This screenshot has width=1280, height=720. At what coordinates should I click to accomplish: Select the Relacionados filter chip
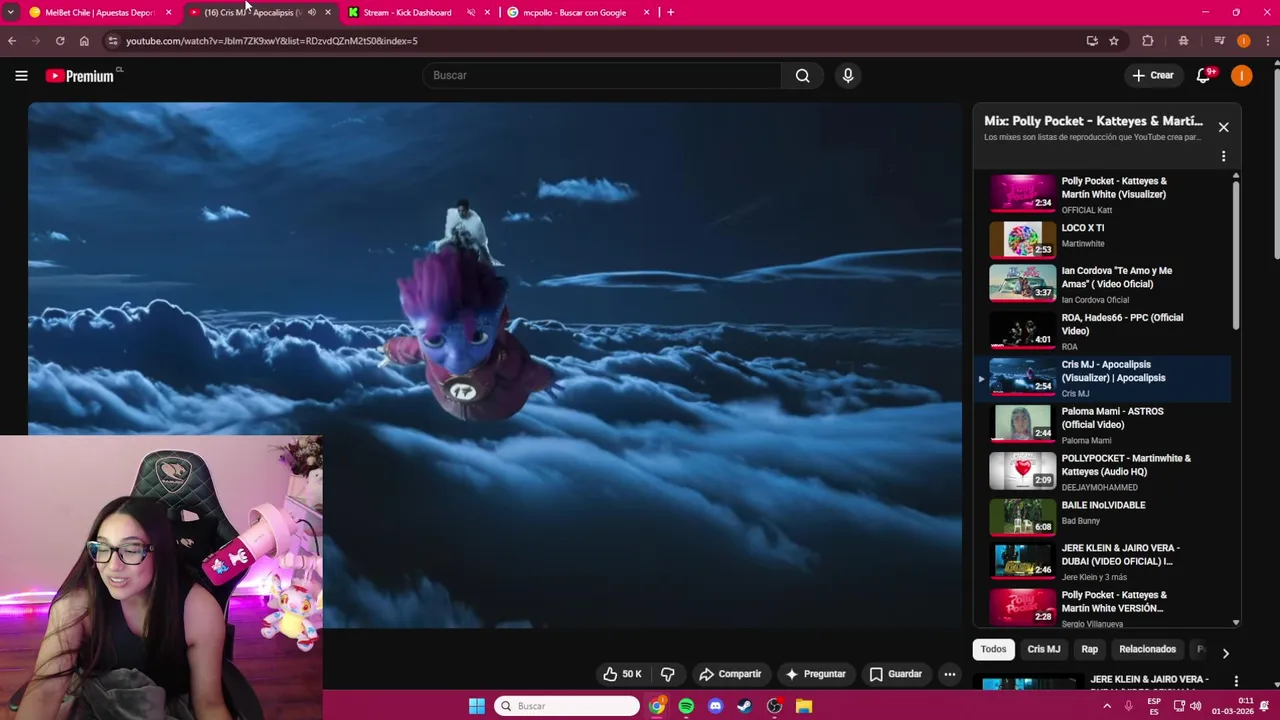[1147, 649]
